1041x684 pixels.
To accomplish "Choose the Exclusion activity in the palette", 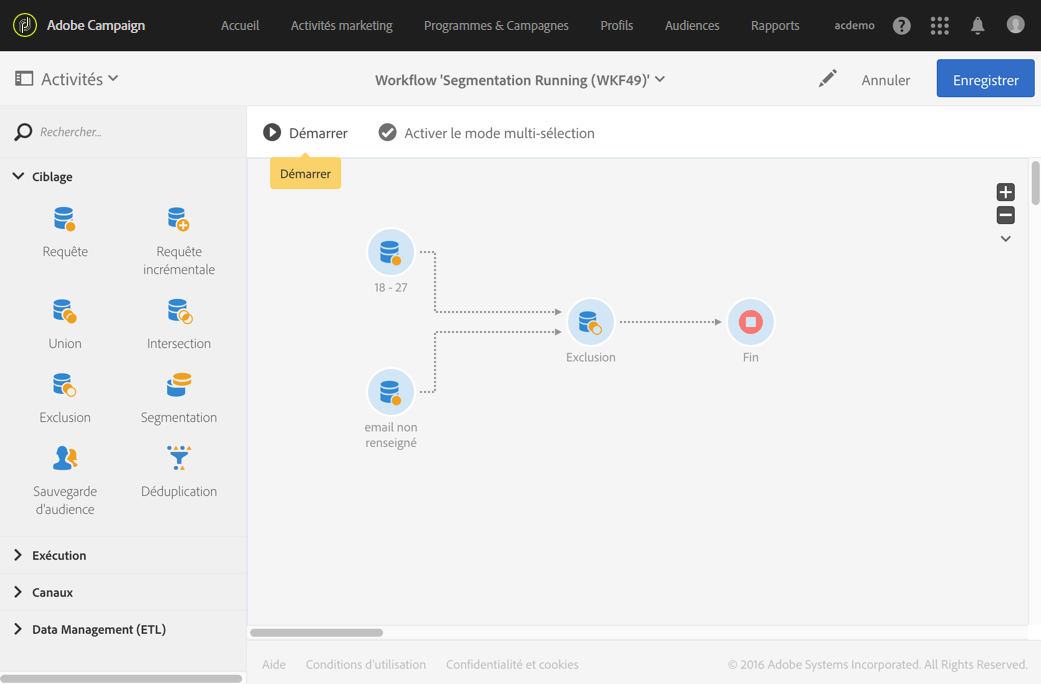I will [x=64, y=385].
